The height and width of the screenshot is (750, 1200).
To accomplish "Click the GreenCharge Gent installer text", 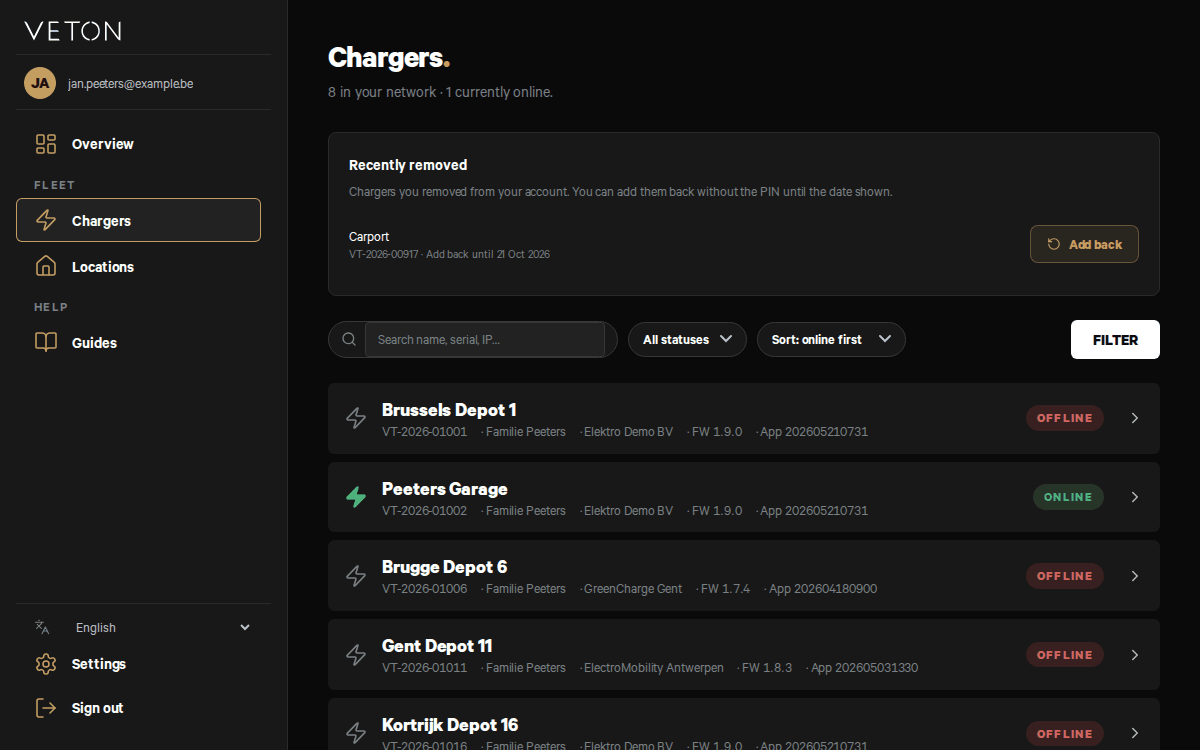I will click(633, 589).
